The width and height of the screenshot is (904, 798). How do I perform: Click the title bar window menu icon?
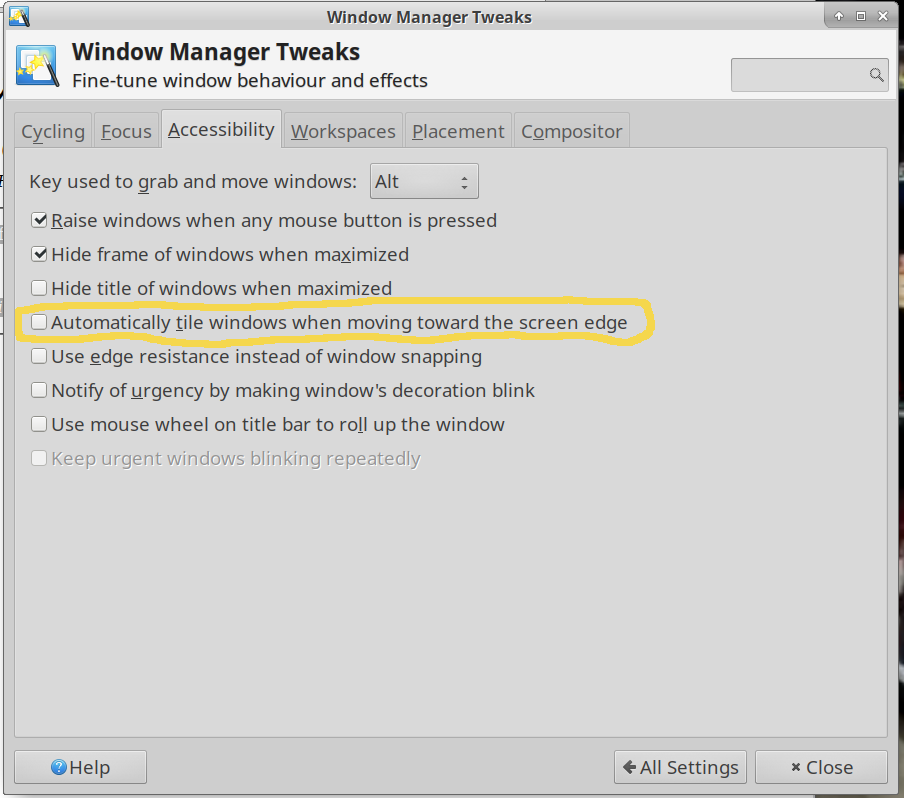[x=19, y=17]
